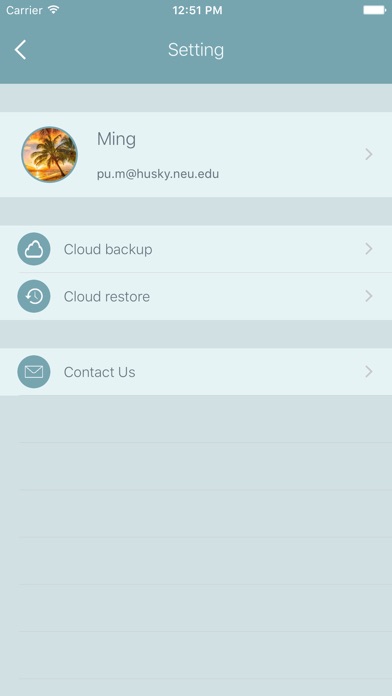Open Cloud backup chevron arrow

(368, 249)
